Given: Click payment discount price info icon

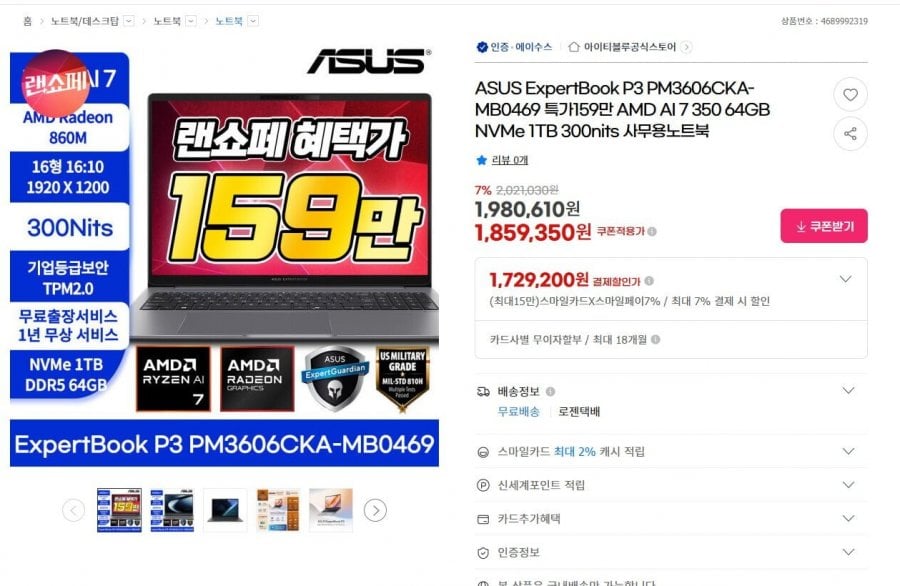Looking at the screenshot, I should coord(649,281).
